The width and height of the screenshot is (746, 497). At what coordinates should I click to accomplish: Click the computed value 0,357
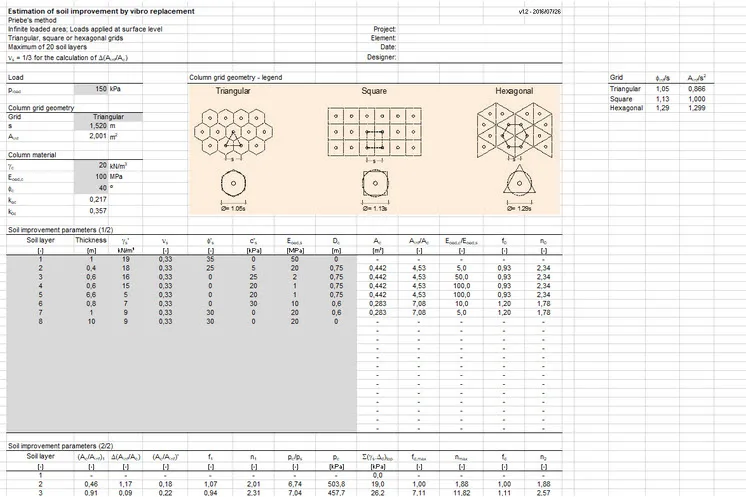(x=98, y=211)
